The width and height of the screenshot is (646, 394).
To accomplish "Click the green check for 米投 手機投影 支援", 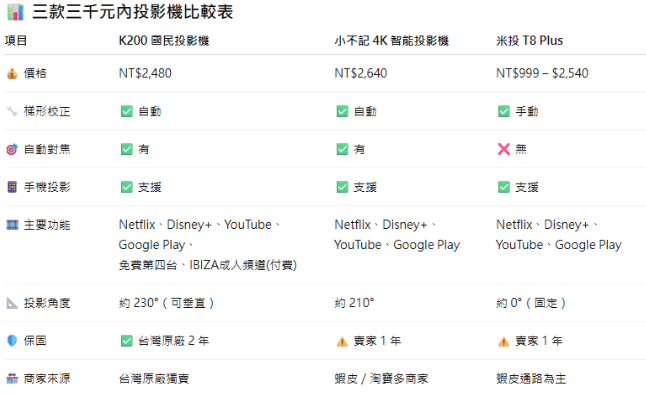I will pyautogui.click(x=504, y=187).
